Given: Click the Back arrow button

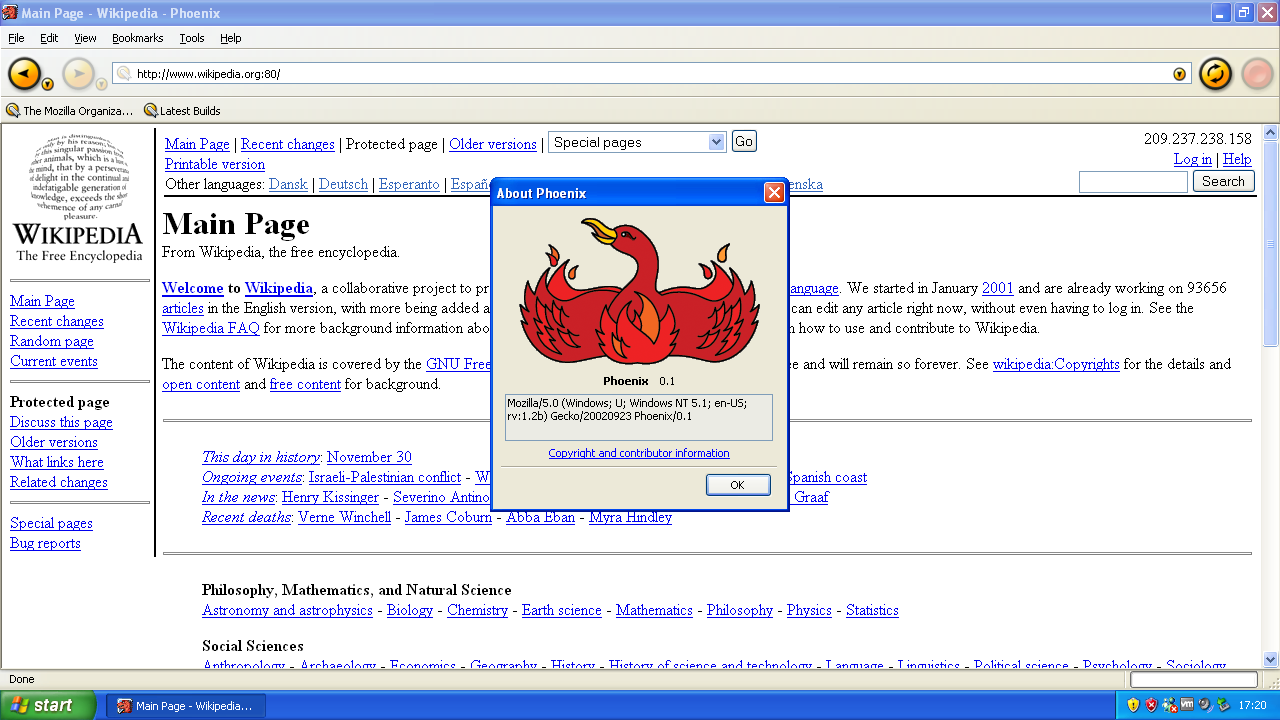Looking at the screenshot, I should click(x=24, y=73).
